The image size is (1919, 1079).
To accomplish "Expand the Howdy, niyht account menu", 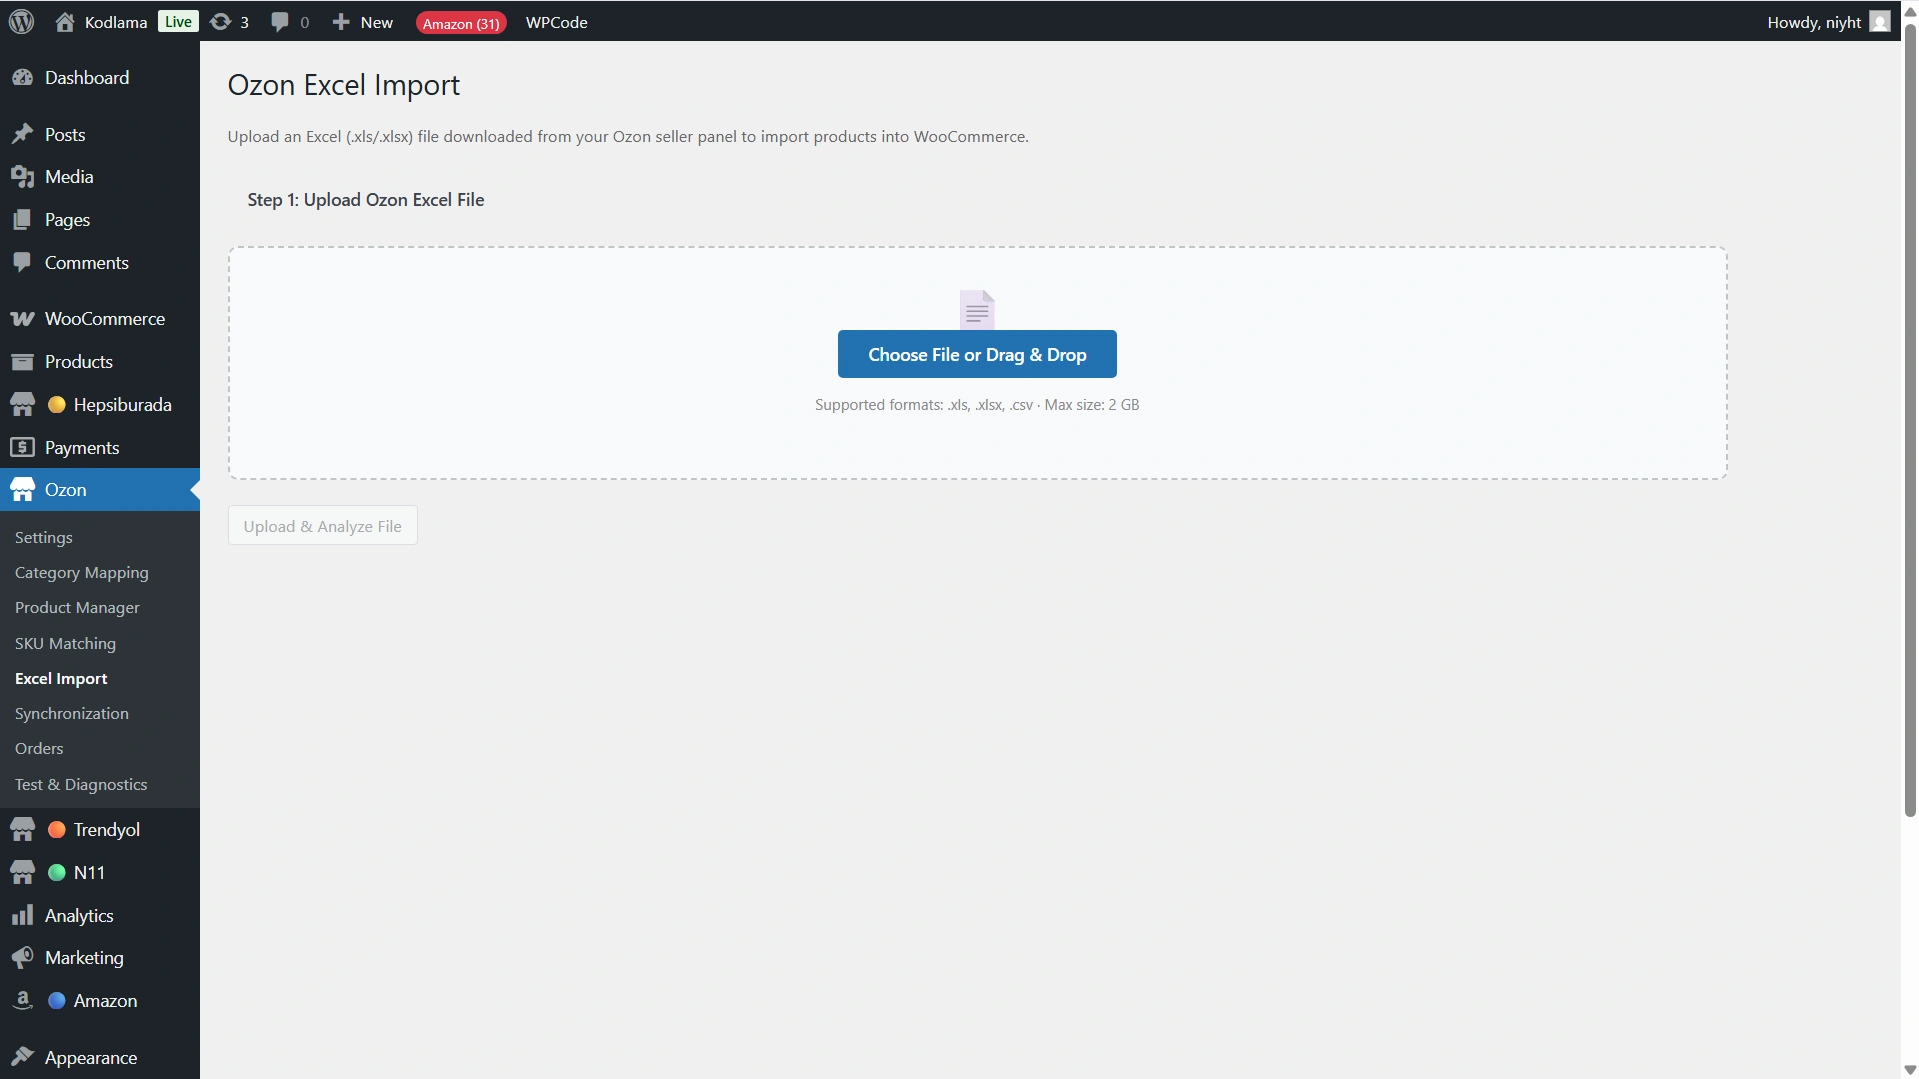I will pyautogui.click(x=1813, y=22).
